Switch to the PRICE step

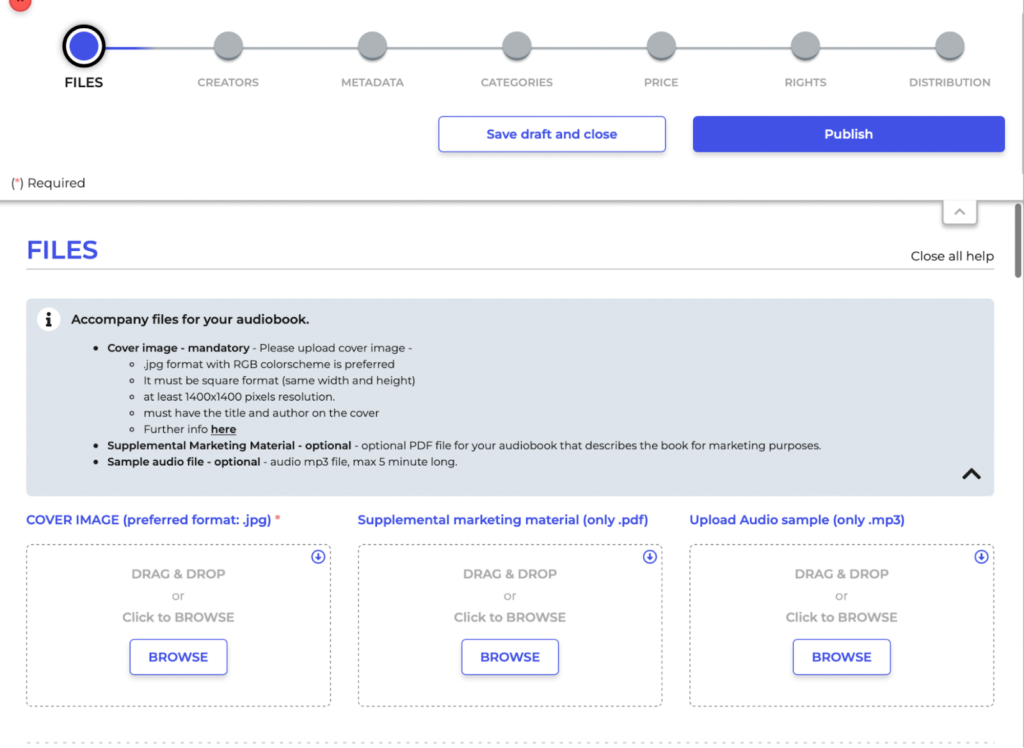click(661, 46)
